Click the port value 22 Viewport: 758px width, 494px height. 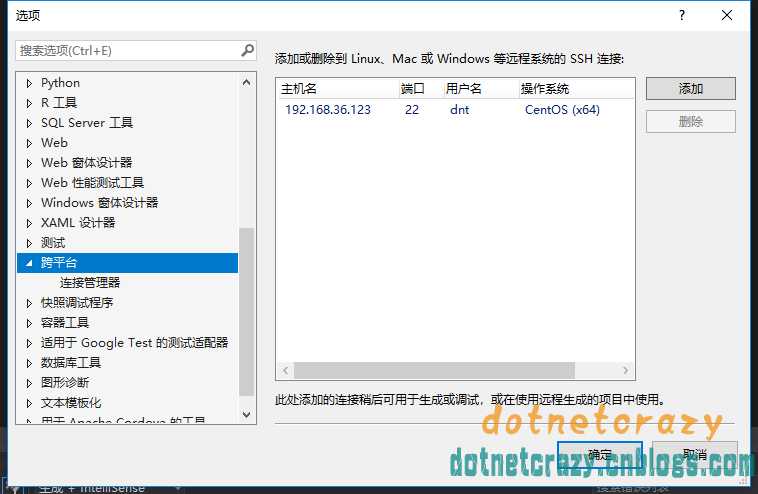tap(412, 110)
